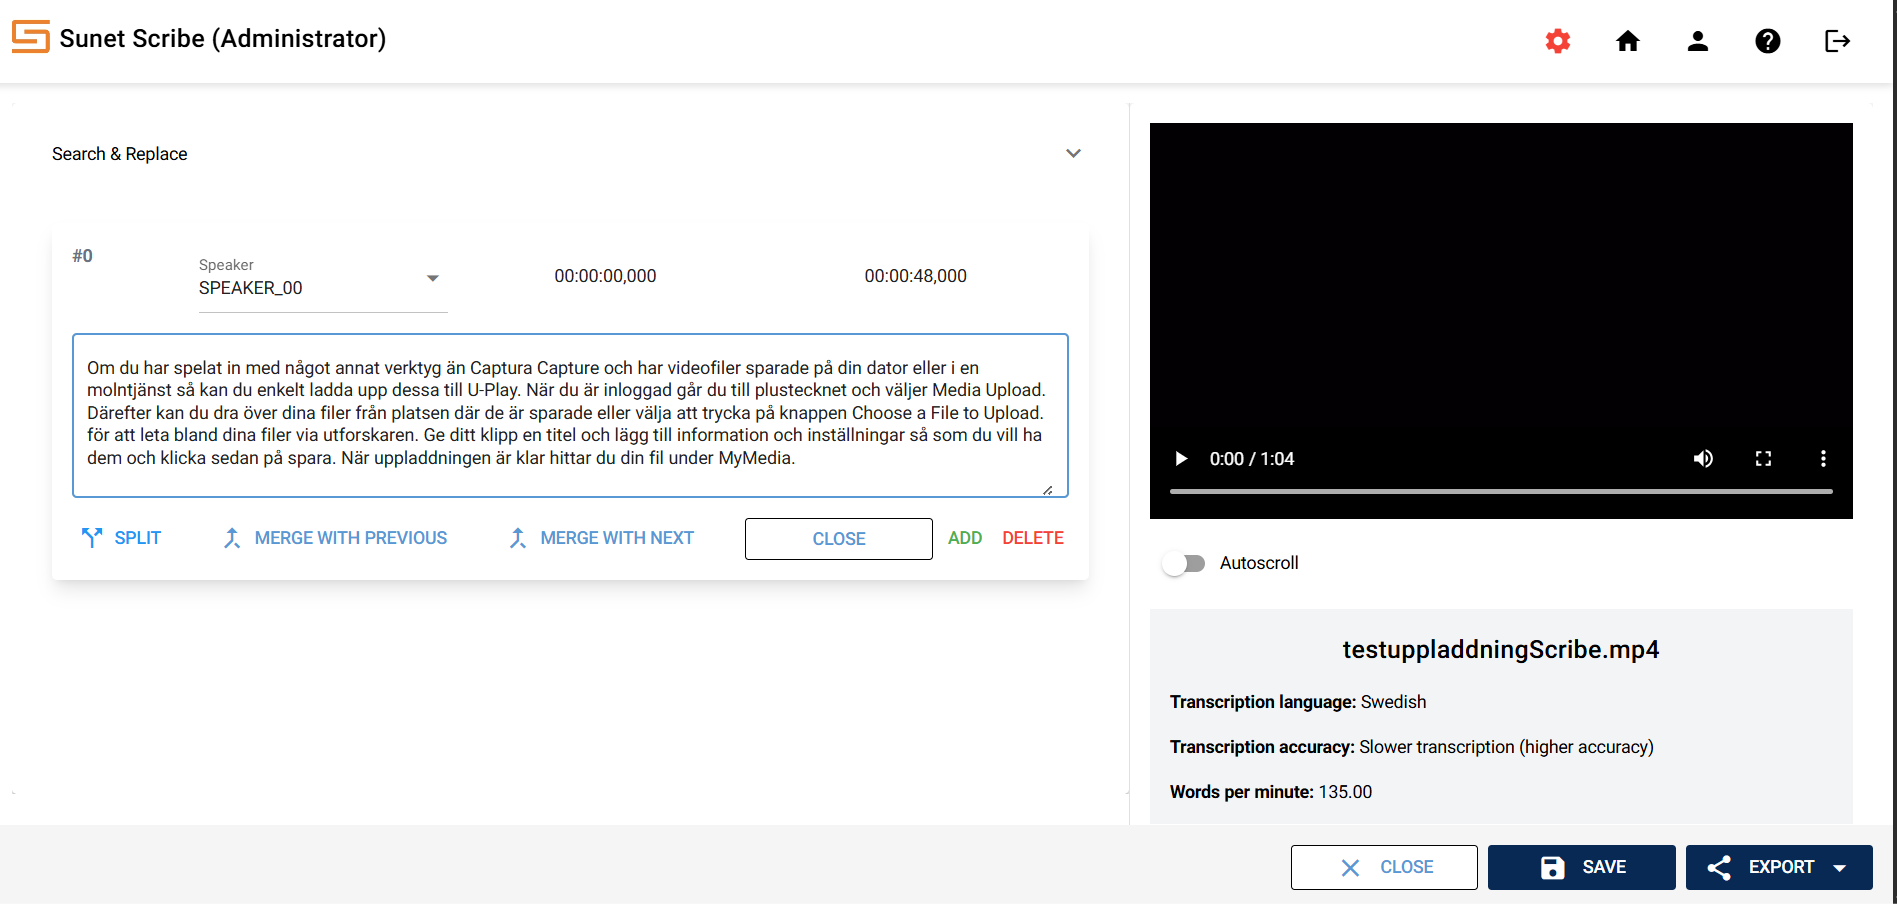1897x904 pixels.
Task: Save the transcription
Action: tap(1581, 867)
